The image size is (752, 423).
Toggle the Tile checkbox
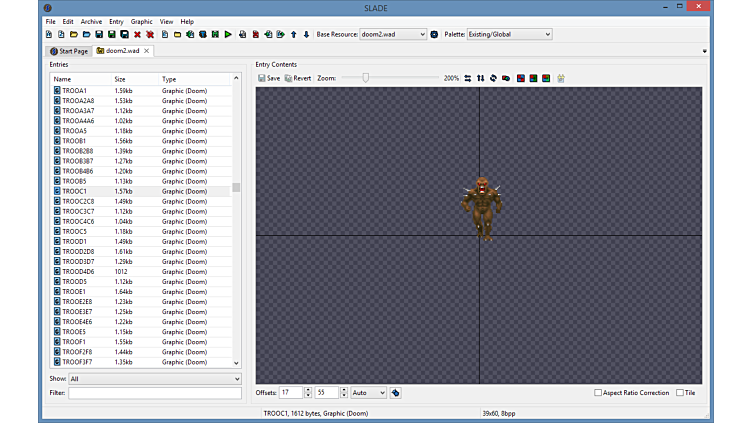[681, 393]
